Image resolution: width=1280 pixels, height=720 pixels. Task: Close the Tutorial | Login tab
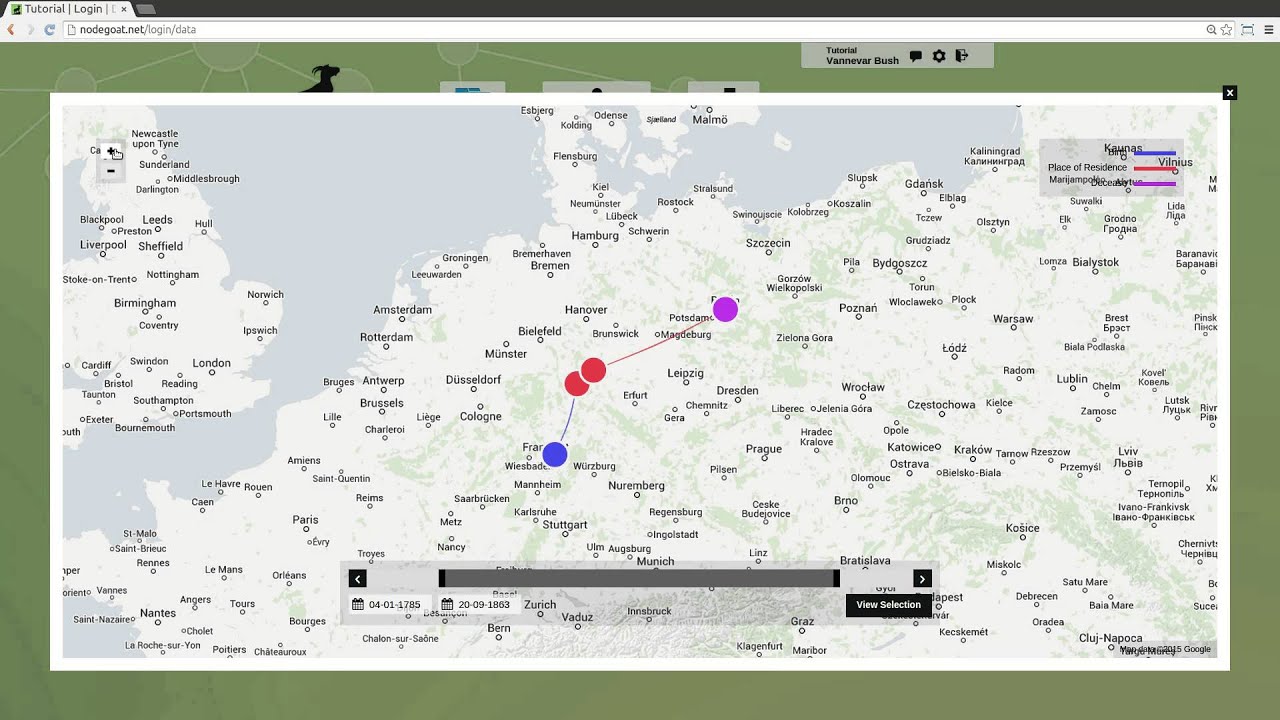tap(124, 9)
